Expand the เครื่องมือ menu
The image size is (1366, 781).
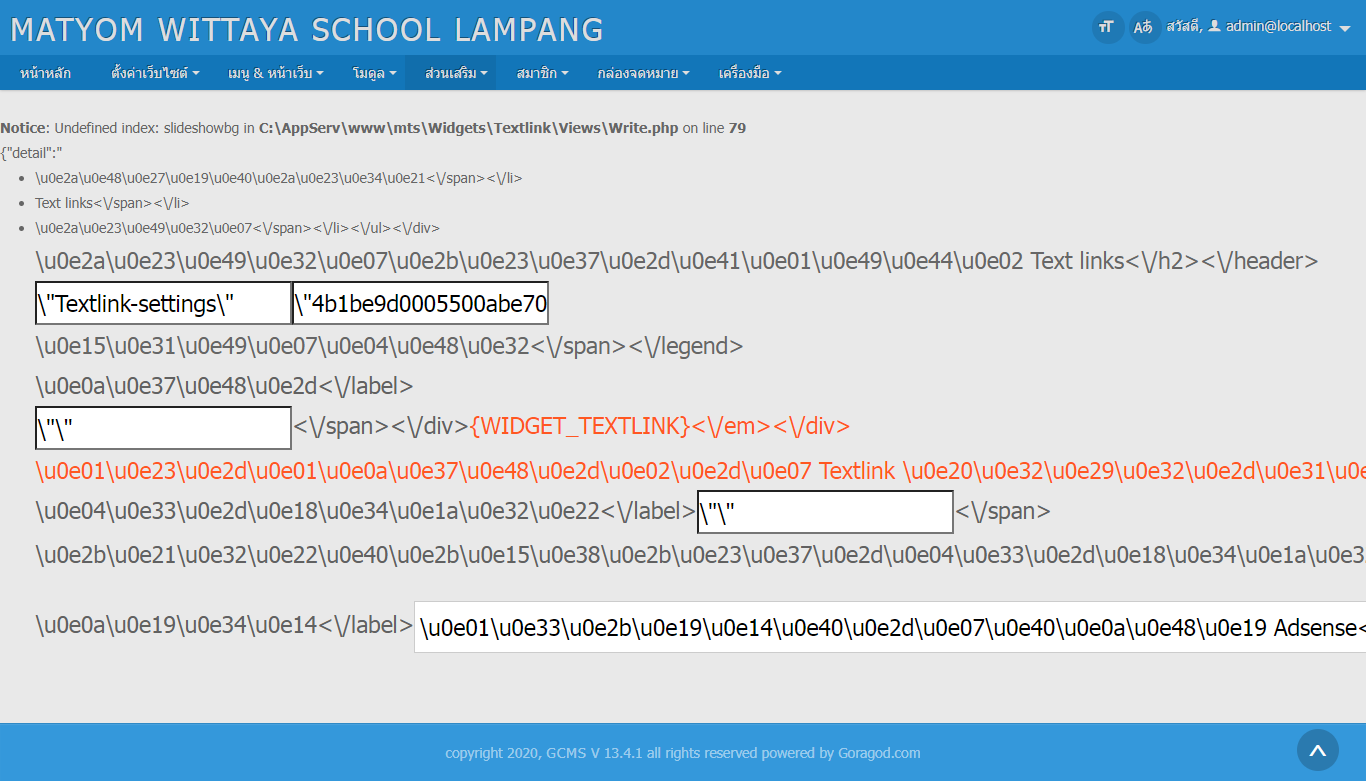coord(750,73)
